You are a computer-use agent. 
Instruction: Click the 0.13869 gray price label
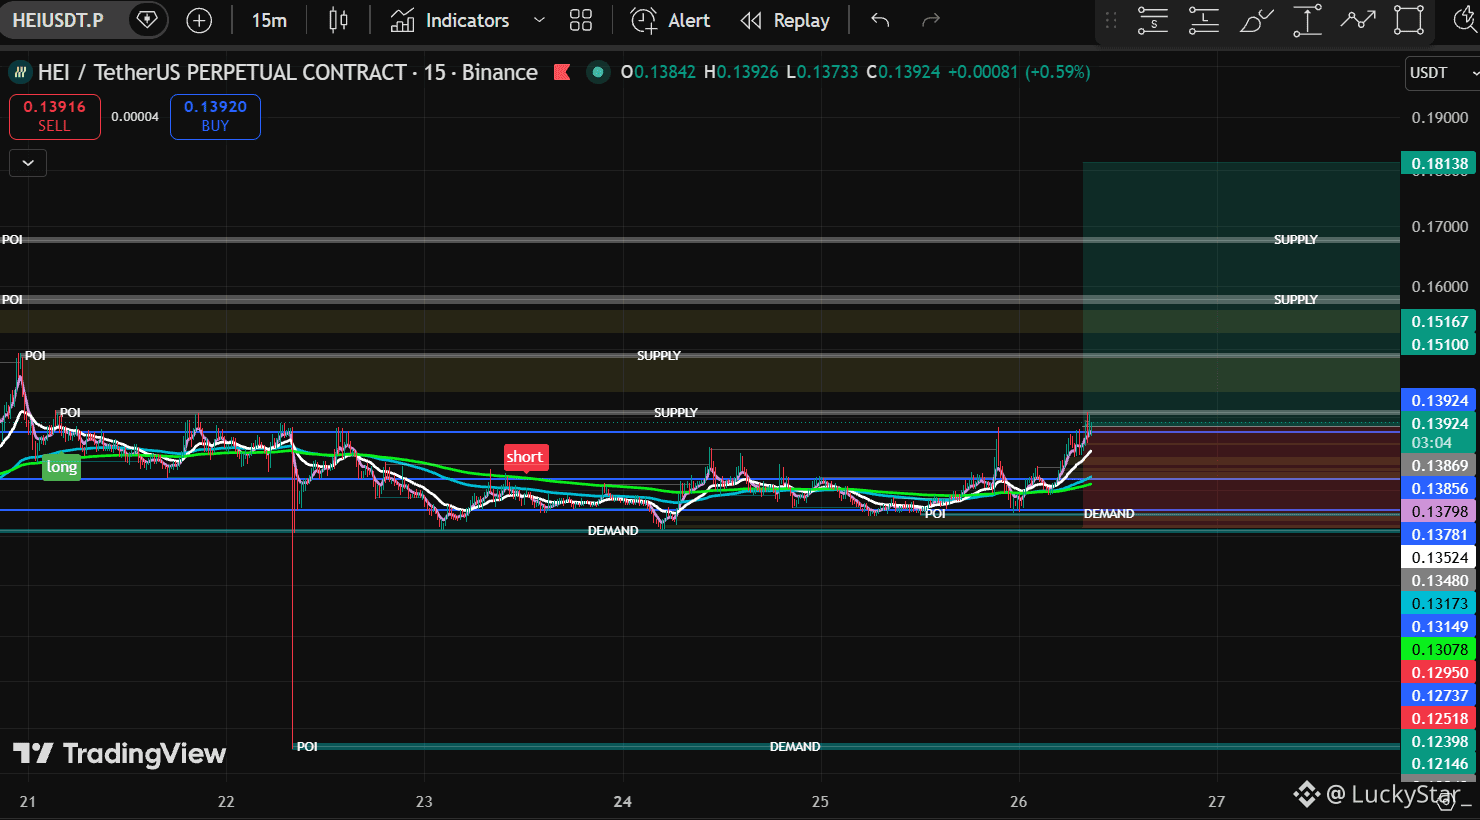(x=1439, y=465)
